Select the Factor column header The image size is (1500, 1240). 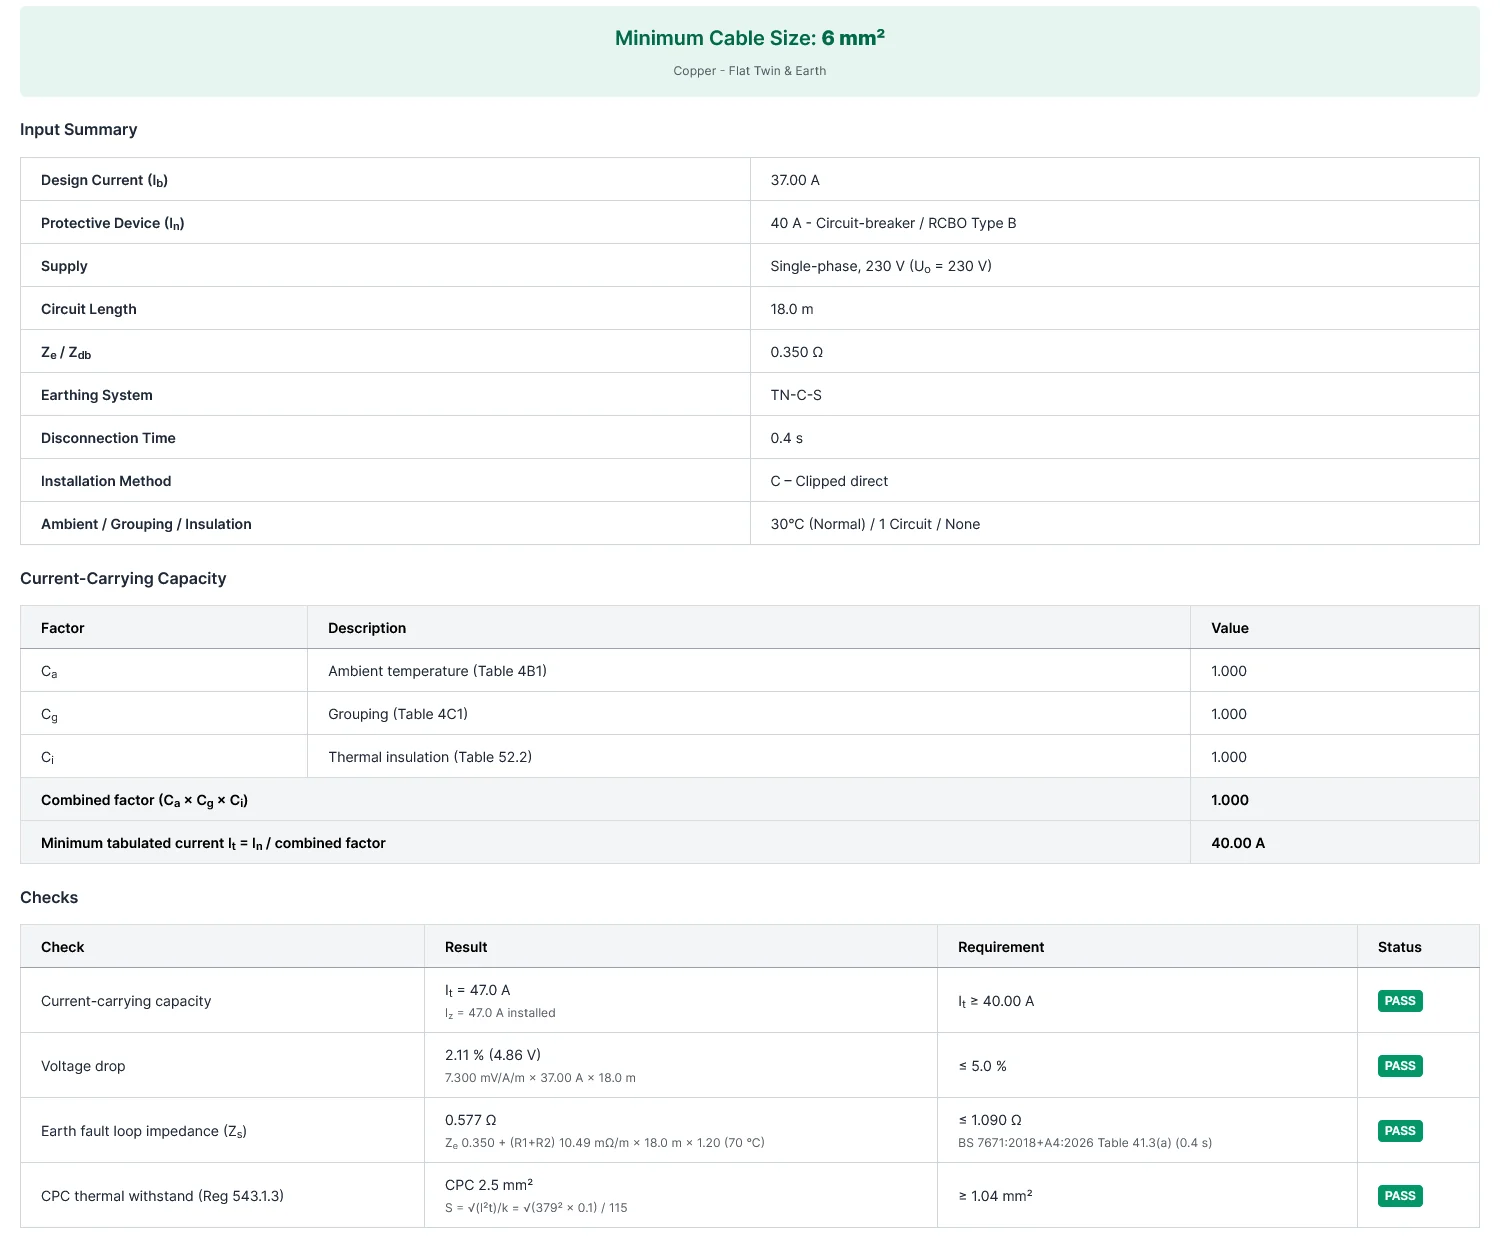63,628
